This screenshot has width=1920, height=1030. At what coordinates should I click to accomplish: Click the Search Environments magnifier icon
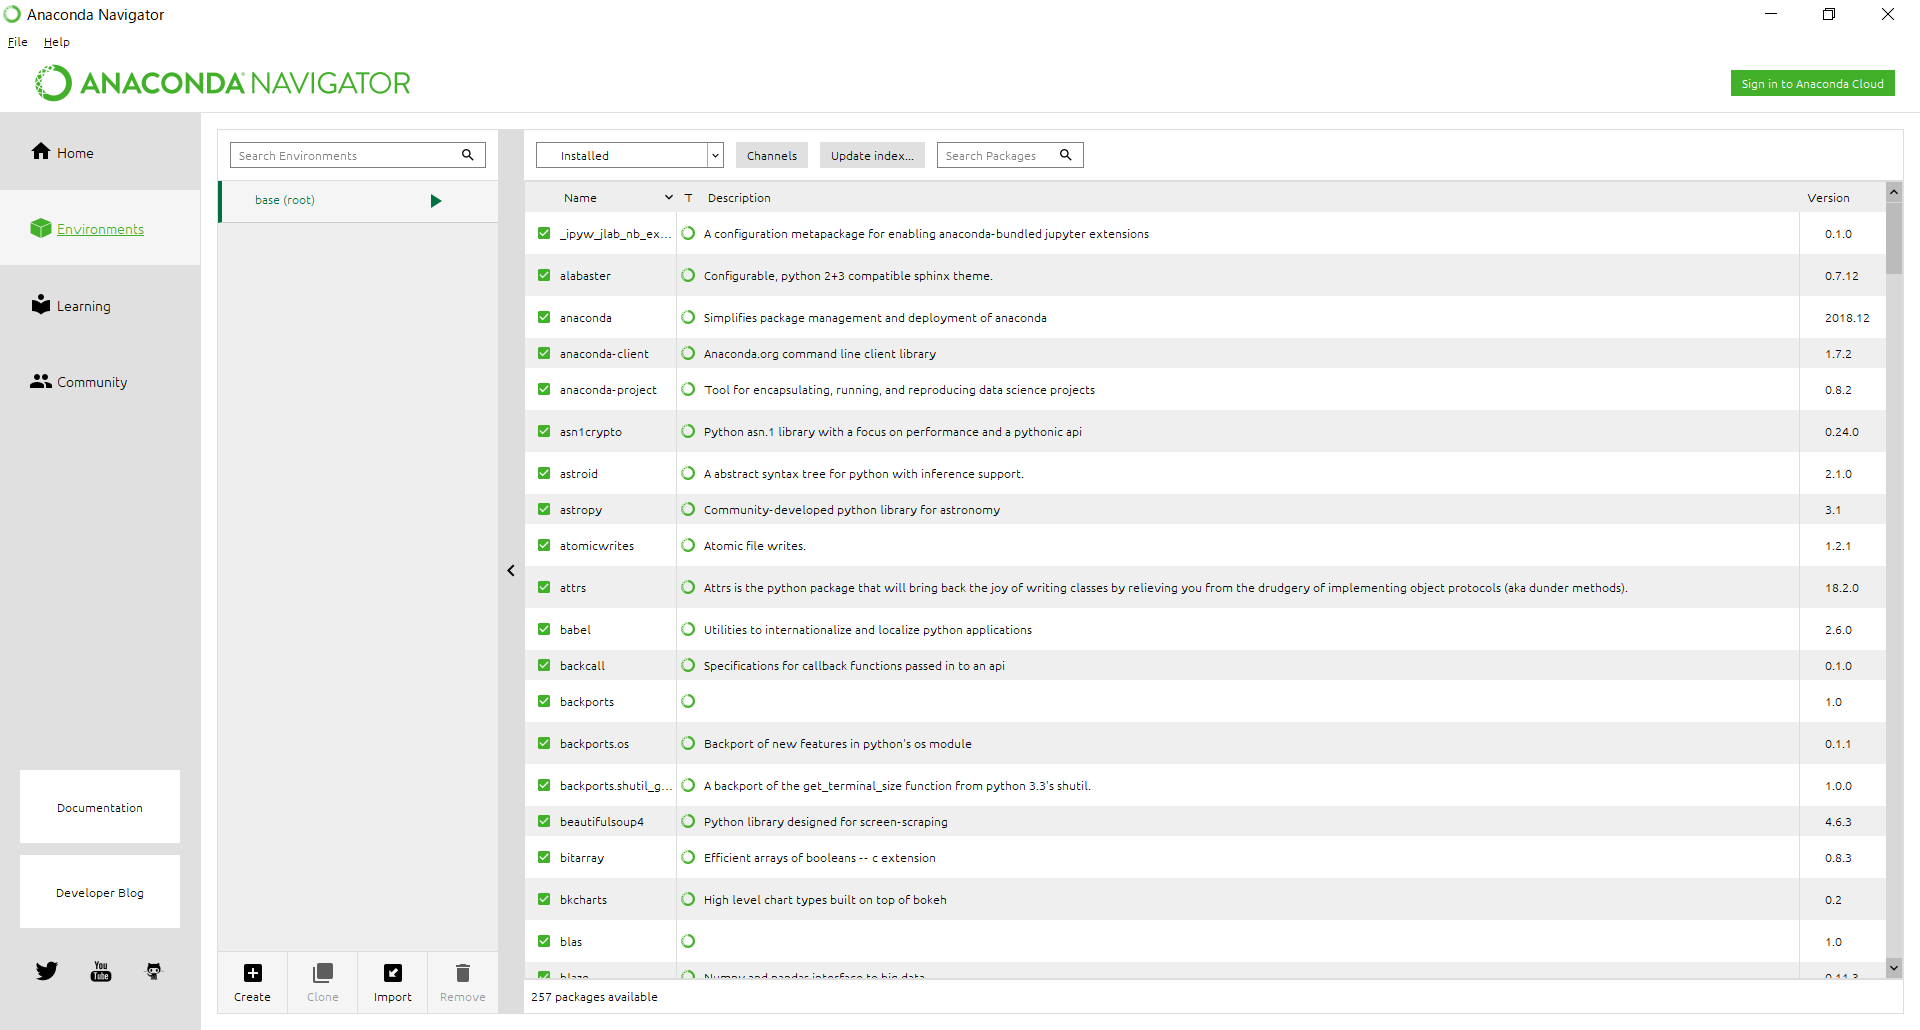pos(467,155)
